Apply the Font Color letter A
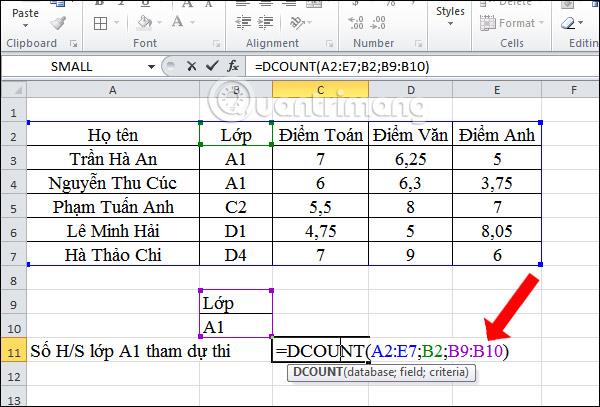The image size is (600, 407). tap(177, 22)
